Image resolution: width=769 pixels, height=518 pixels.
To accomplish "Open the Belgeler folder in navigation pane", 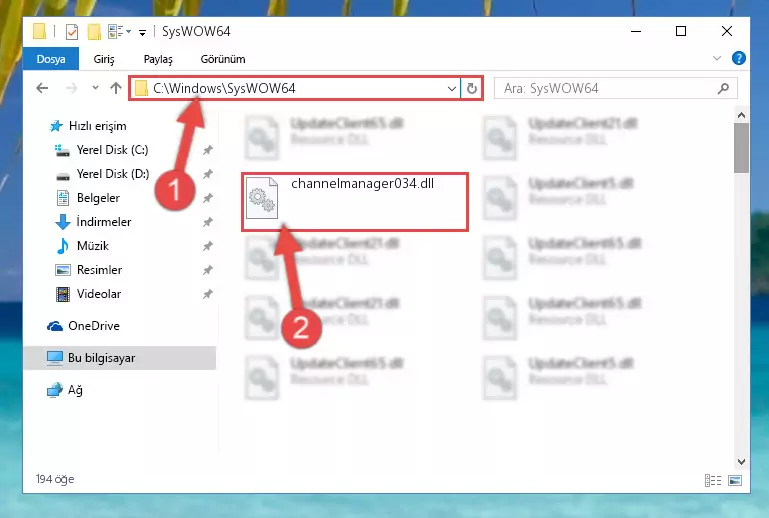I will [x=98, y=198].
